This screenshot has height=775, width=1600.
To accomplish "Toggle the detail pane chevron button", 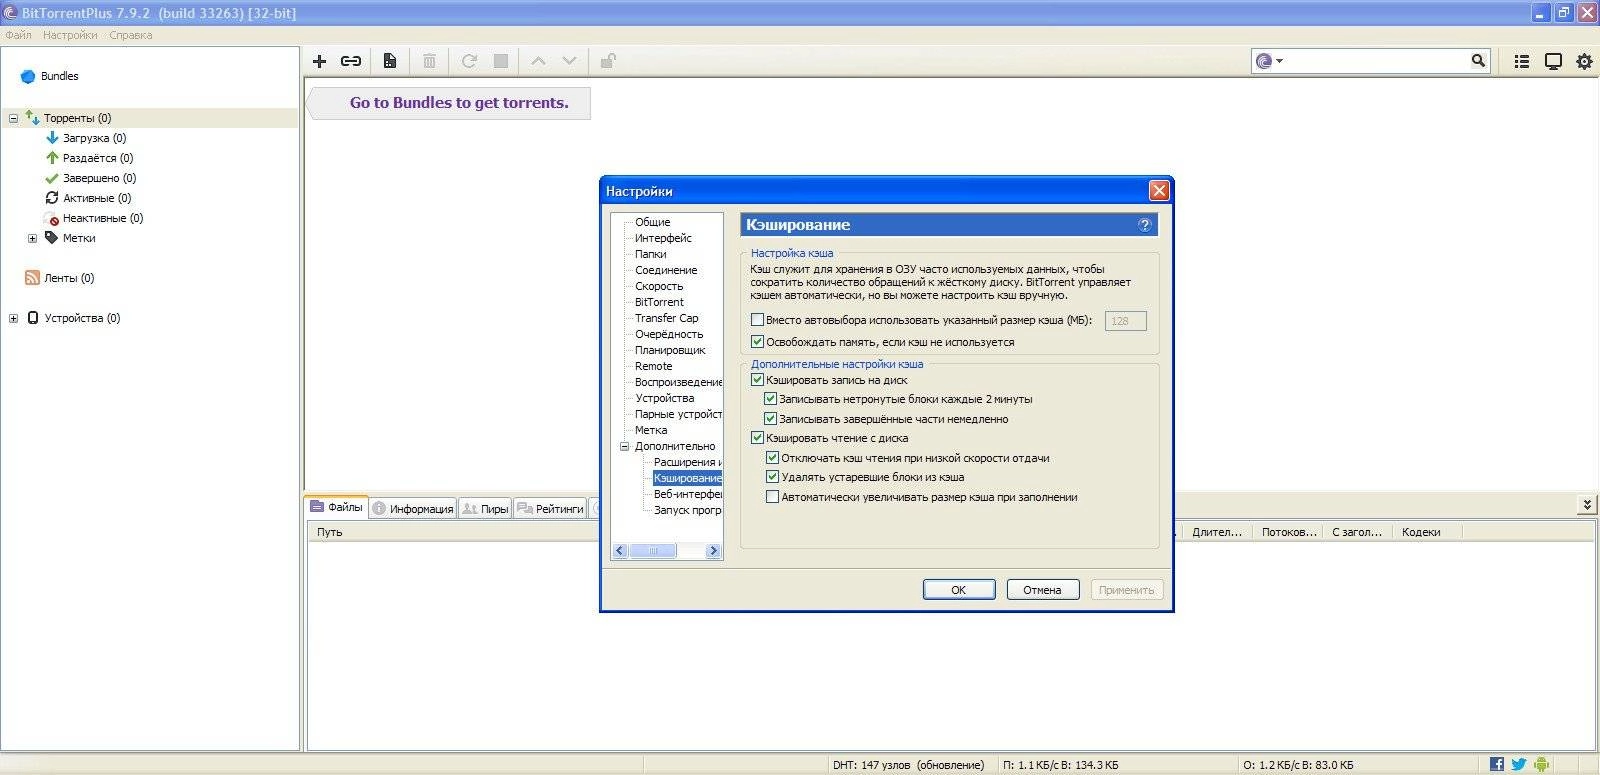I will (x=1587, y=505).
